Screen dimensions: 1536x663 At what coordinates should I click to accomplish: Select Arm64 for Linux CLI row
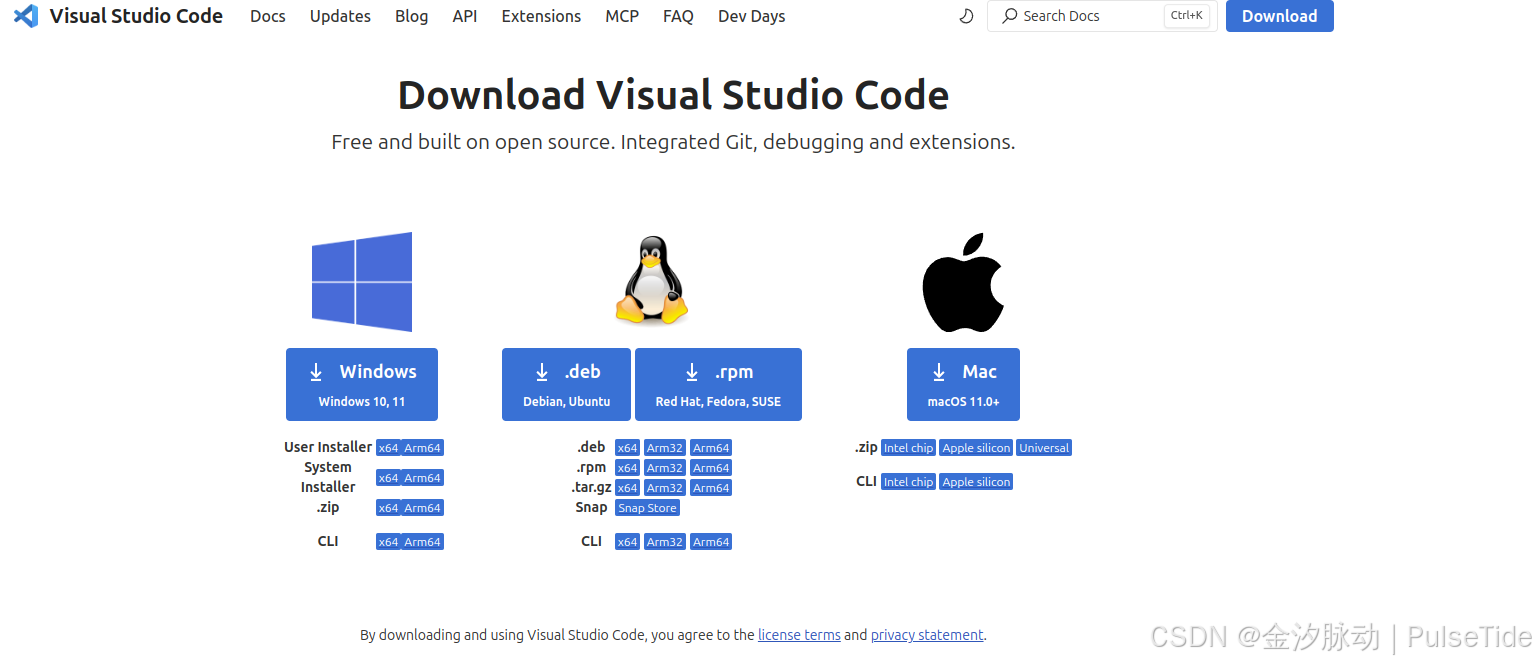711,542
